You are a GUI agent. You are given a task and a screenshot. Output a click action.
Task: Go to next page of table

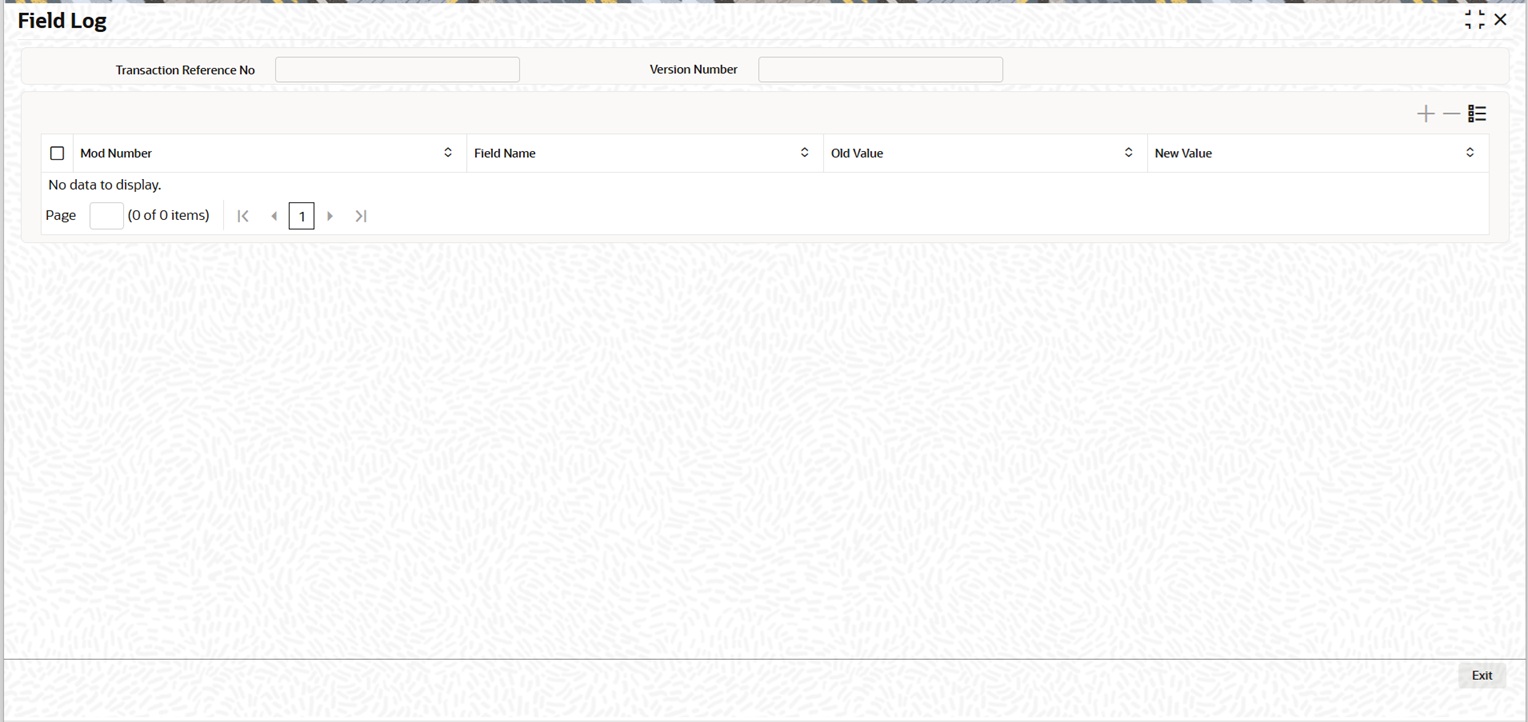330,216
